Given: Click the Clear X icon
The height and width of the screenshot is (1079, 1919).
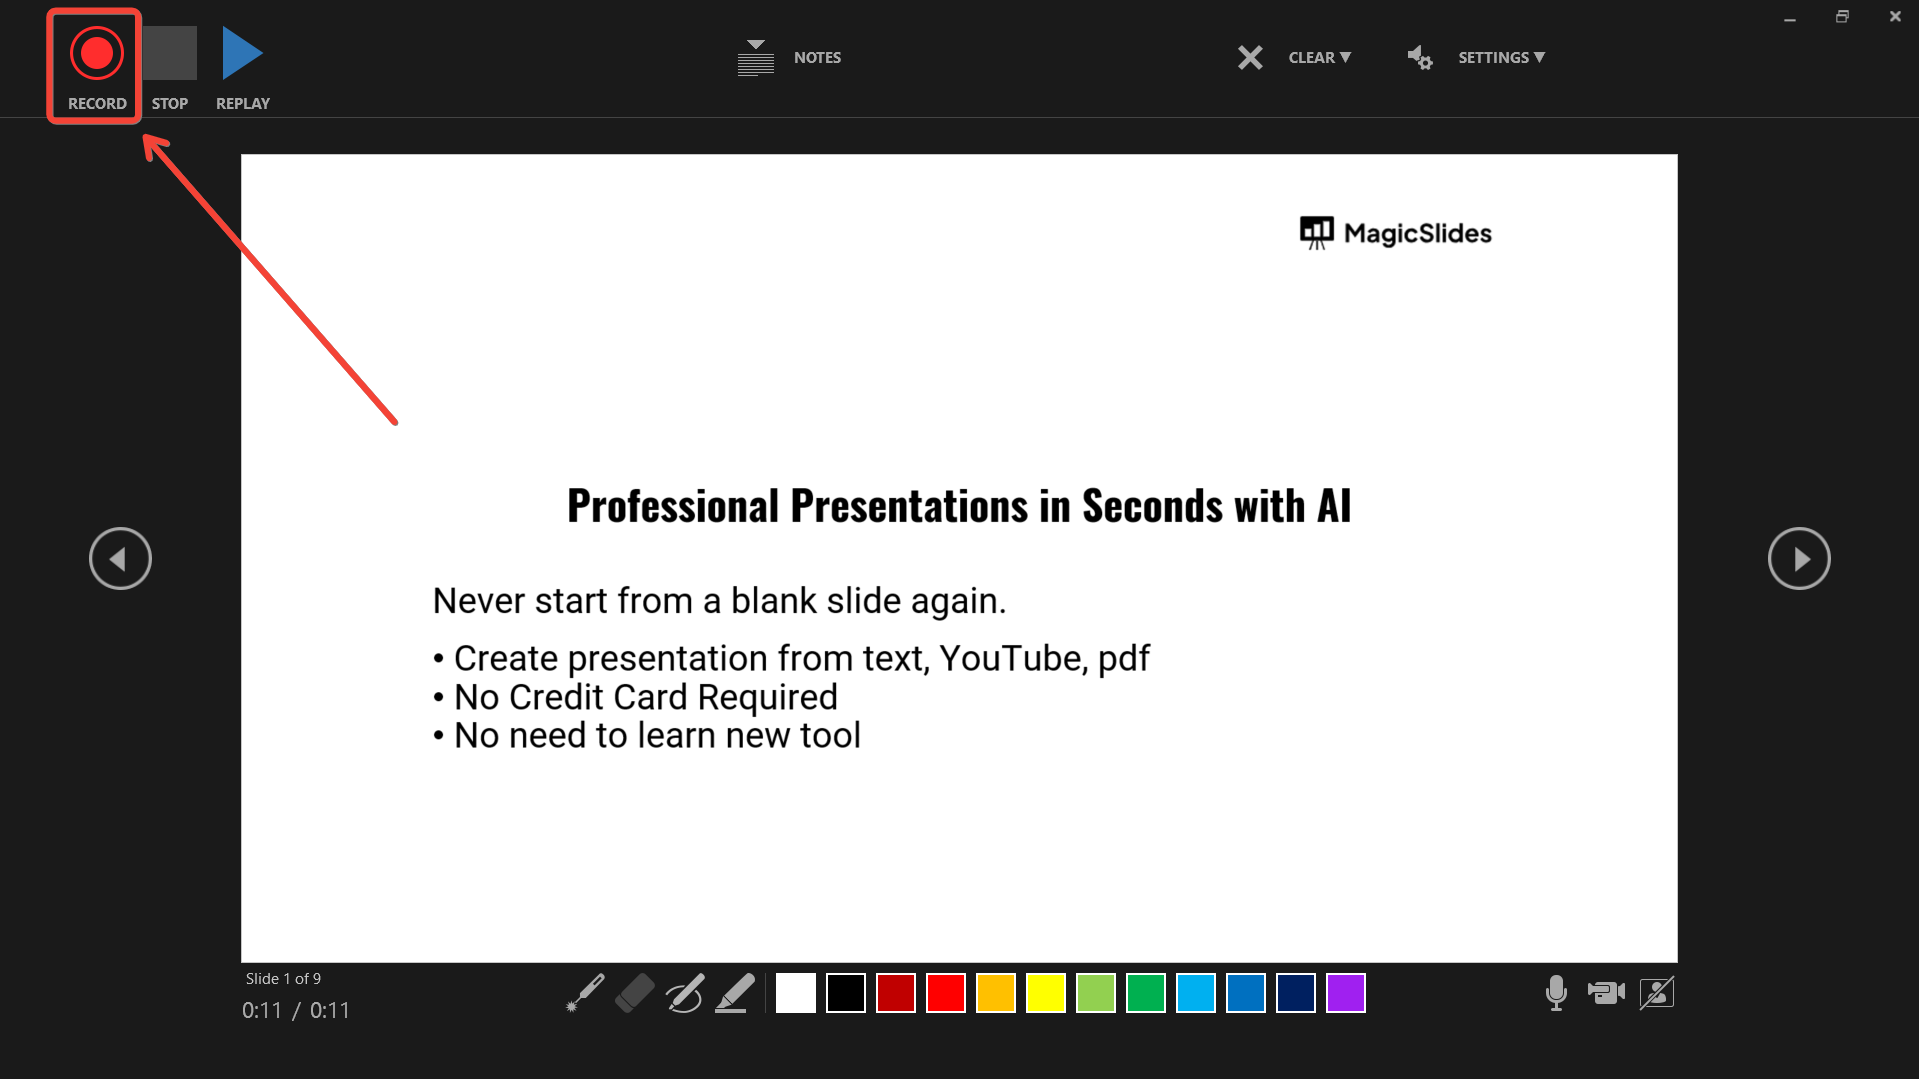Looking at the screenshot, I should pyautogui.click(x=1250, y=58).
